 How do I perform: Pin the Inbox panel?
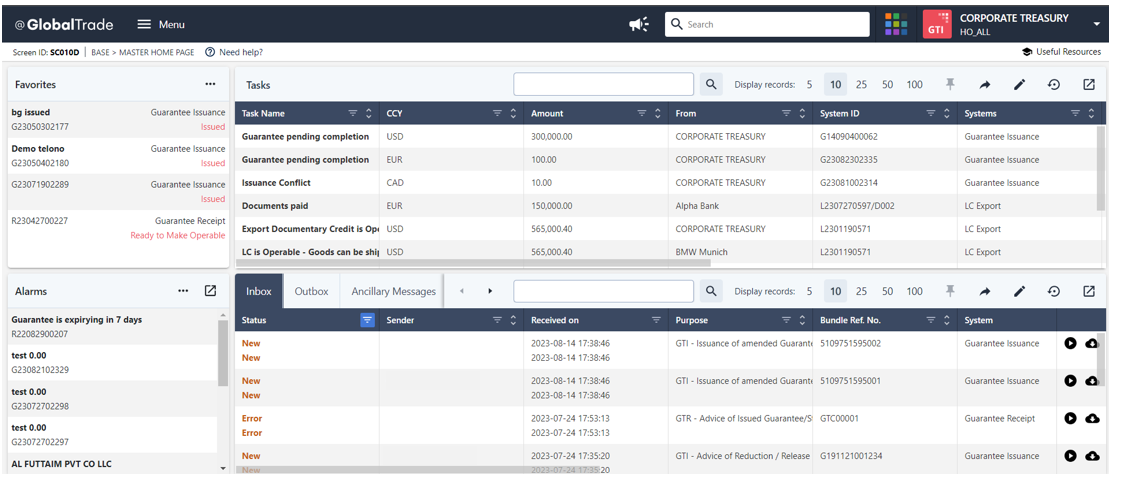tap(950, 291)
